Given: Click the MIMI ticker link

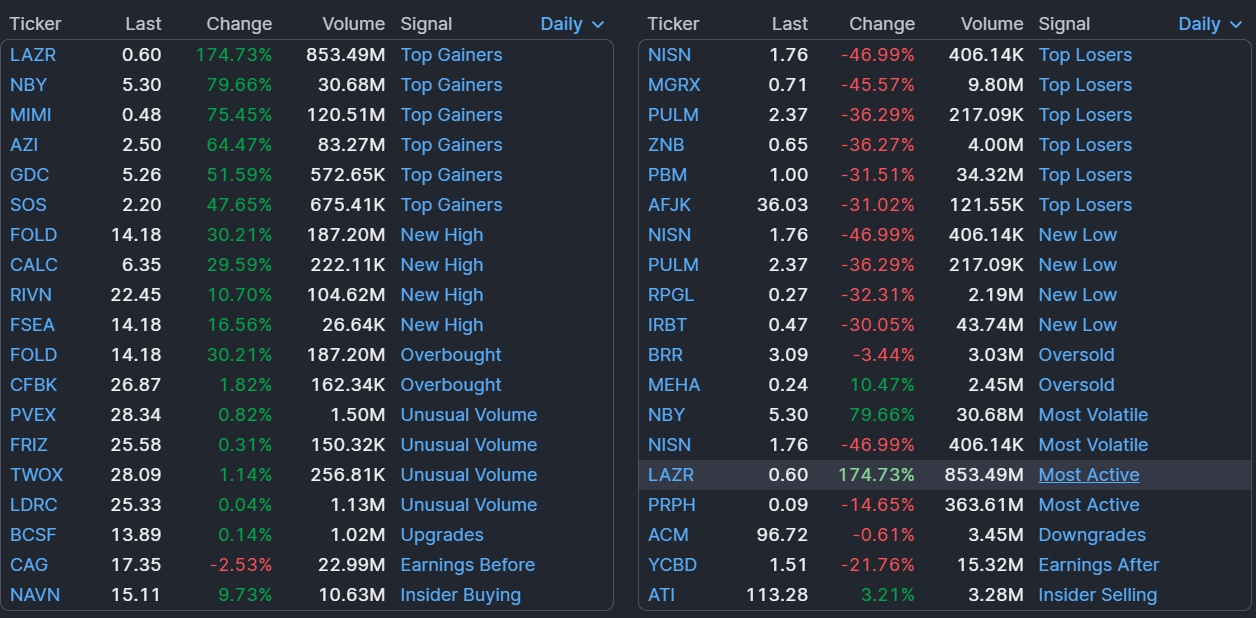Looking at the screenshot, I should [31, 115].
